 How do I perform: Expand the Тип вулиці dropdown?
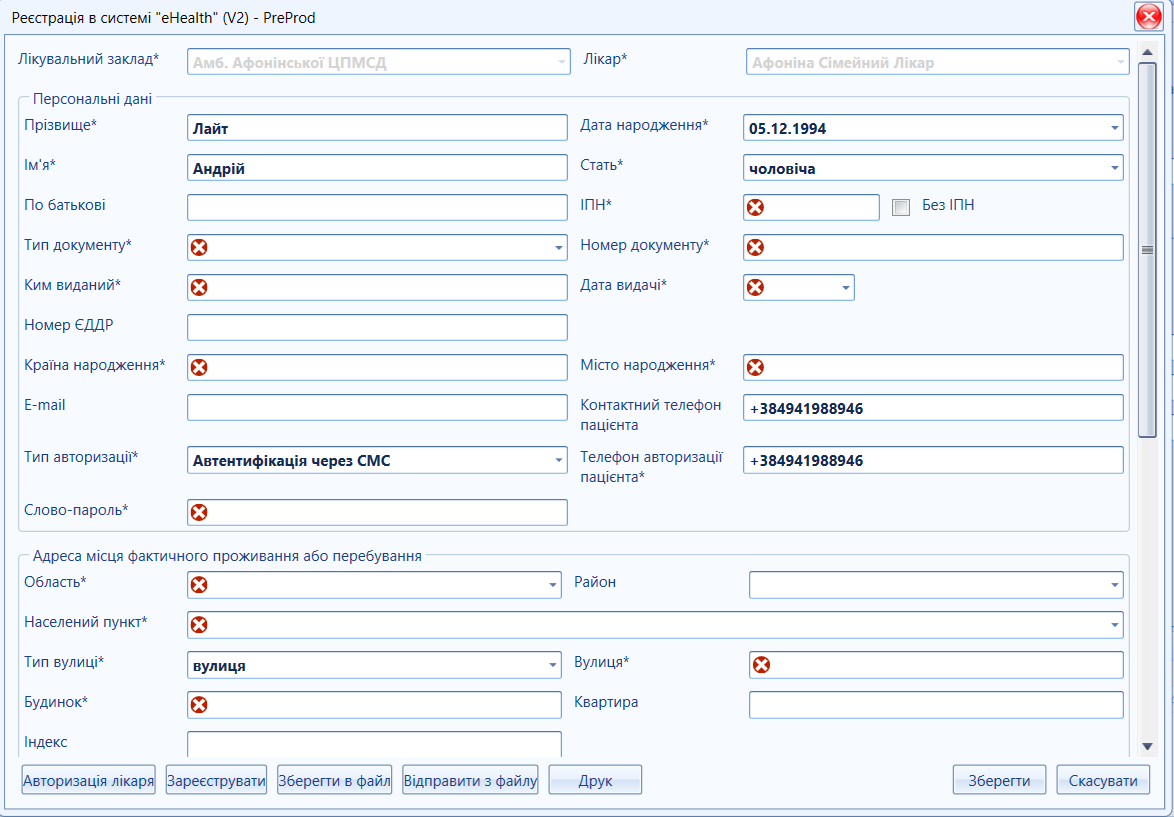click(553, 664)
